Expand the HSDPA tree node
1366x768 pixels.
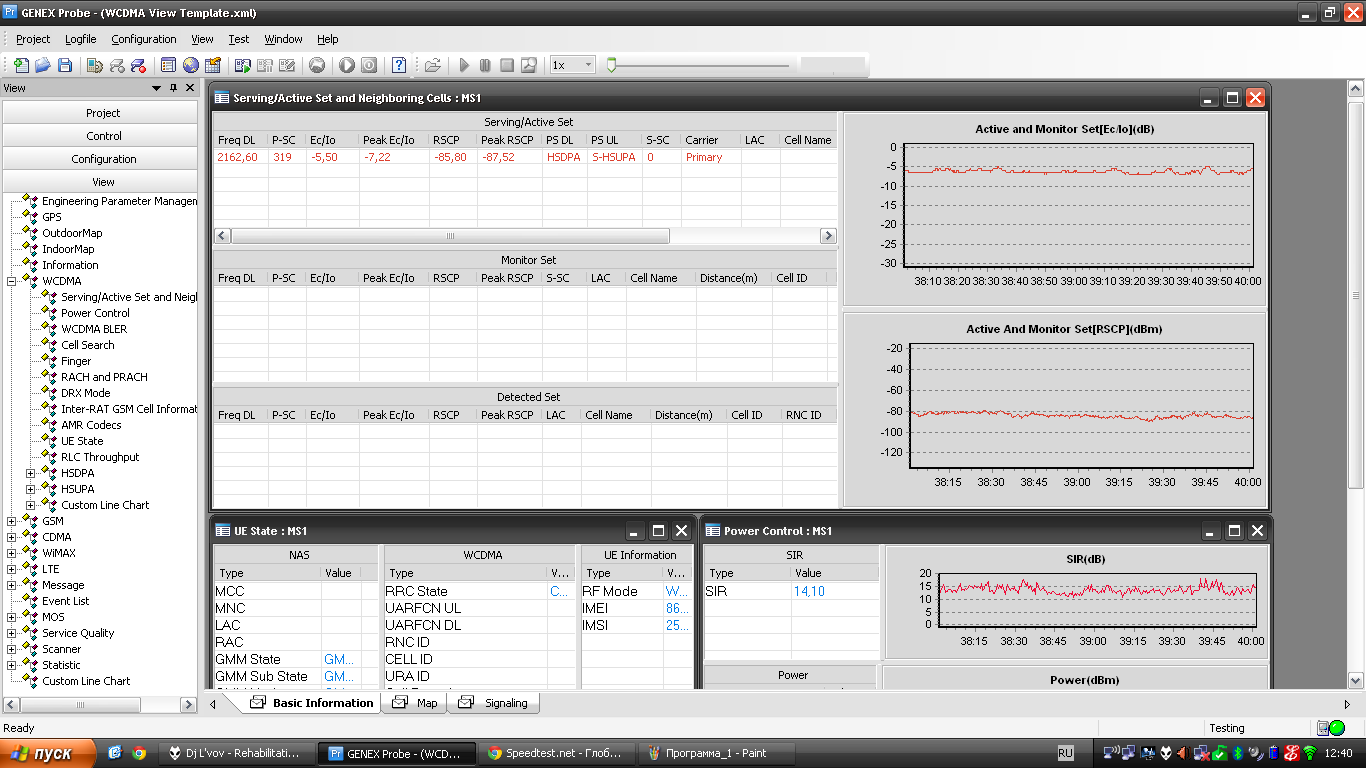click(31, 473)
